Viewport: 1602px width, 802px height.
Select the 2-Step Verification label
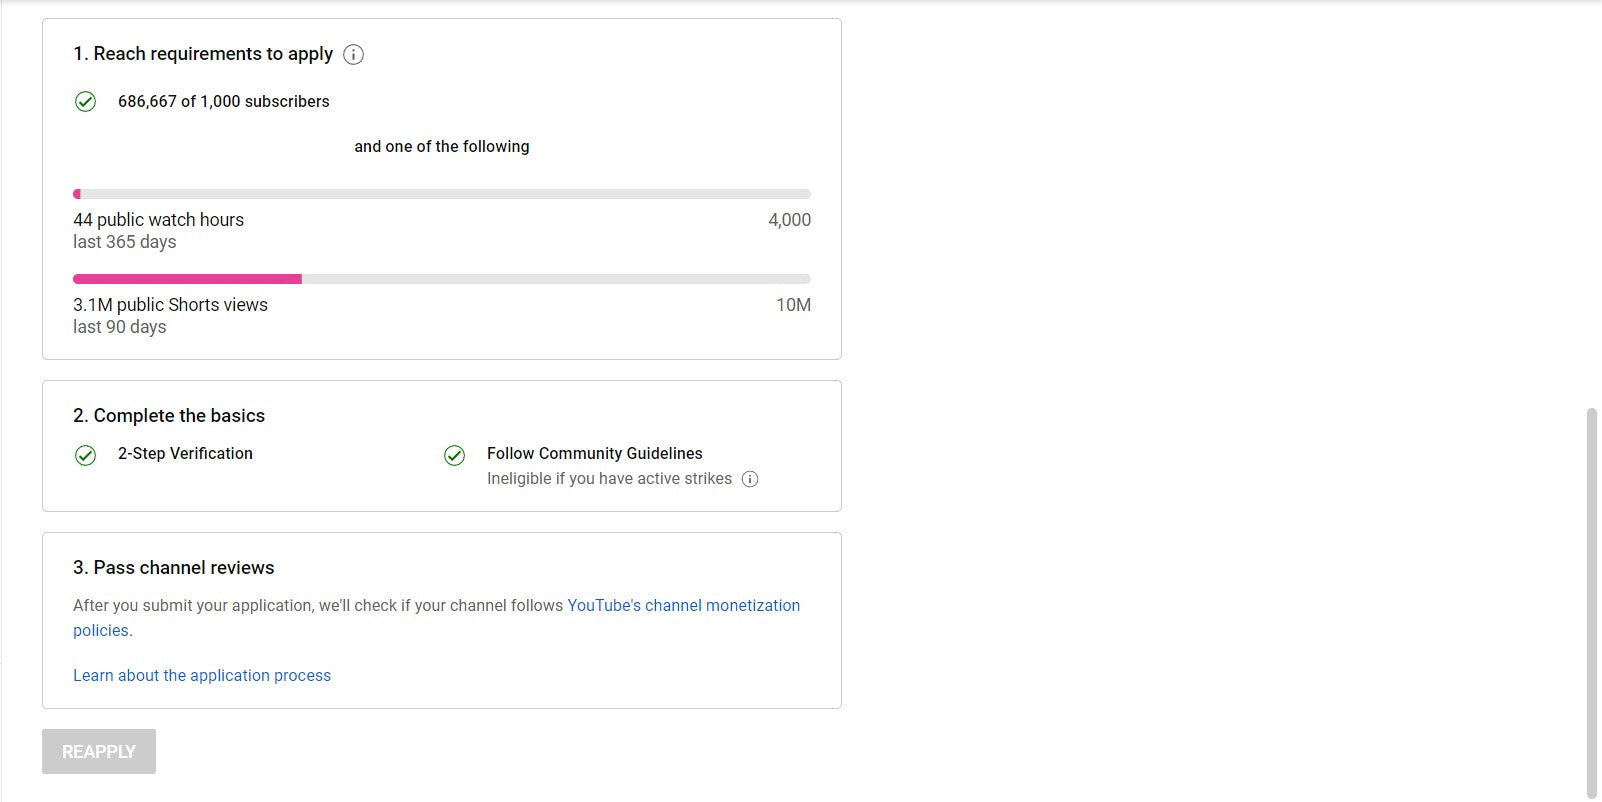pyautogui.click(x=185, y=454)
